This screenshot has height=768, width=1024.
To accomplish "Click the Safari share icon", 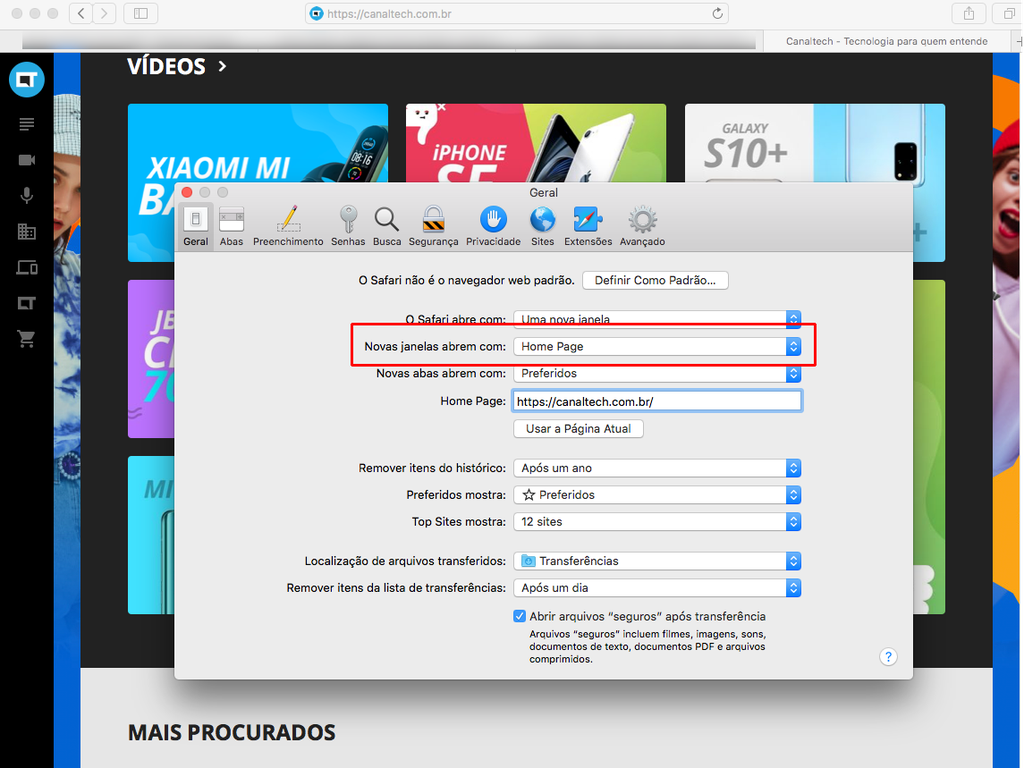I will coord(968,14).
